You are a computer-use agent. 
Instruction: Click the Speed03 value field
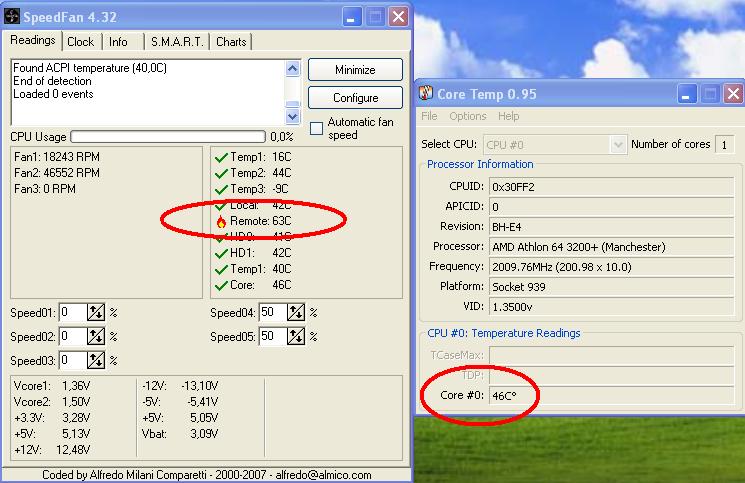pyautogui.click(x=73, y=360)
